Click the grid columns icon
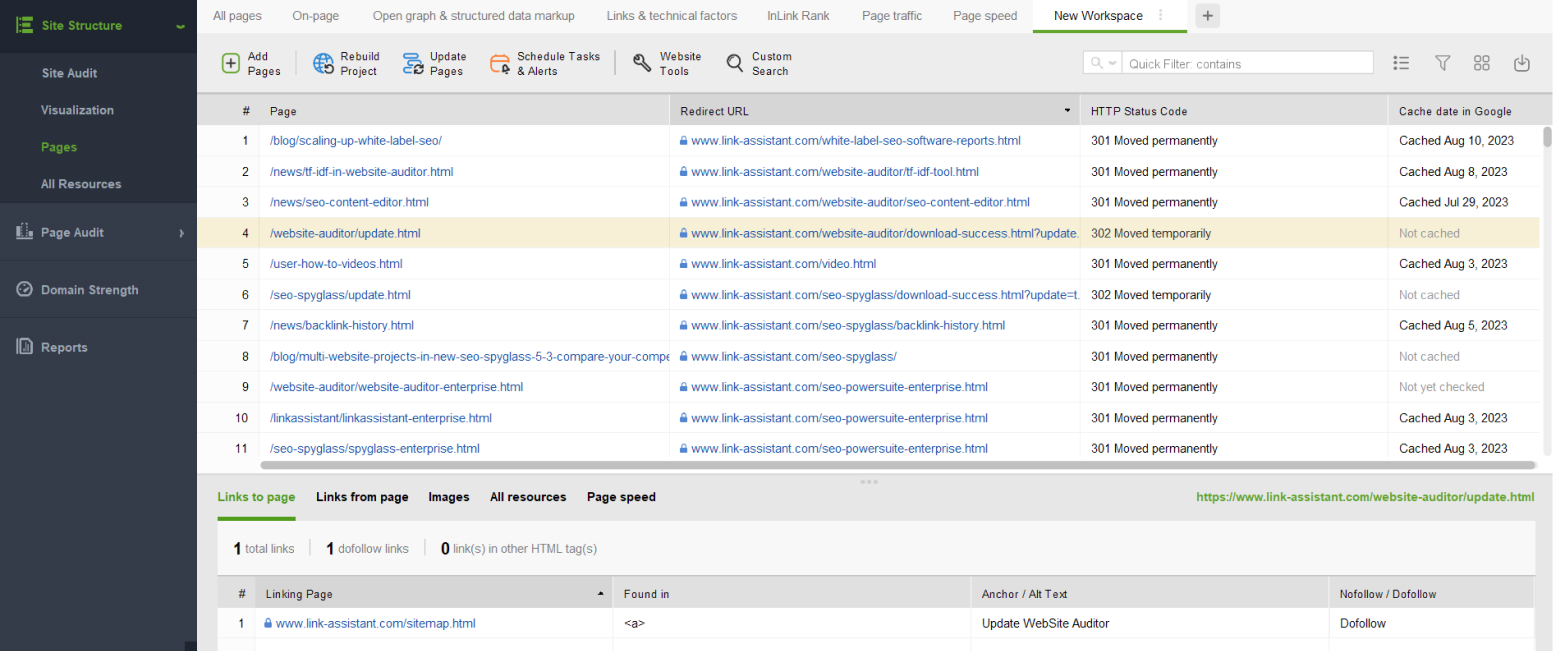 pos(1482,63)
